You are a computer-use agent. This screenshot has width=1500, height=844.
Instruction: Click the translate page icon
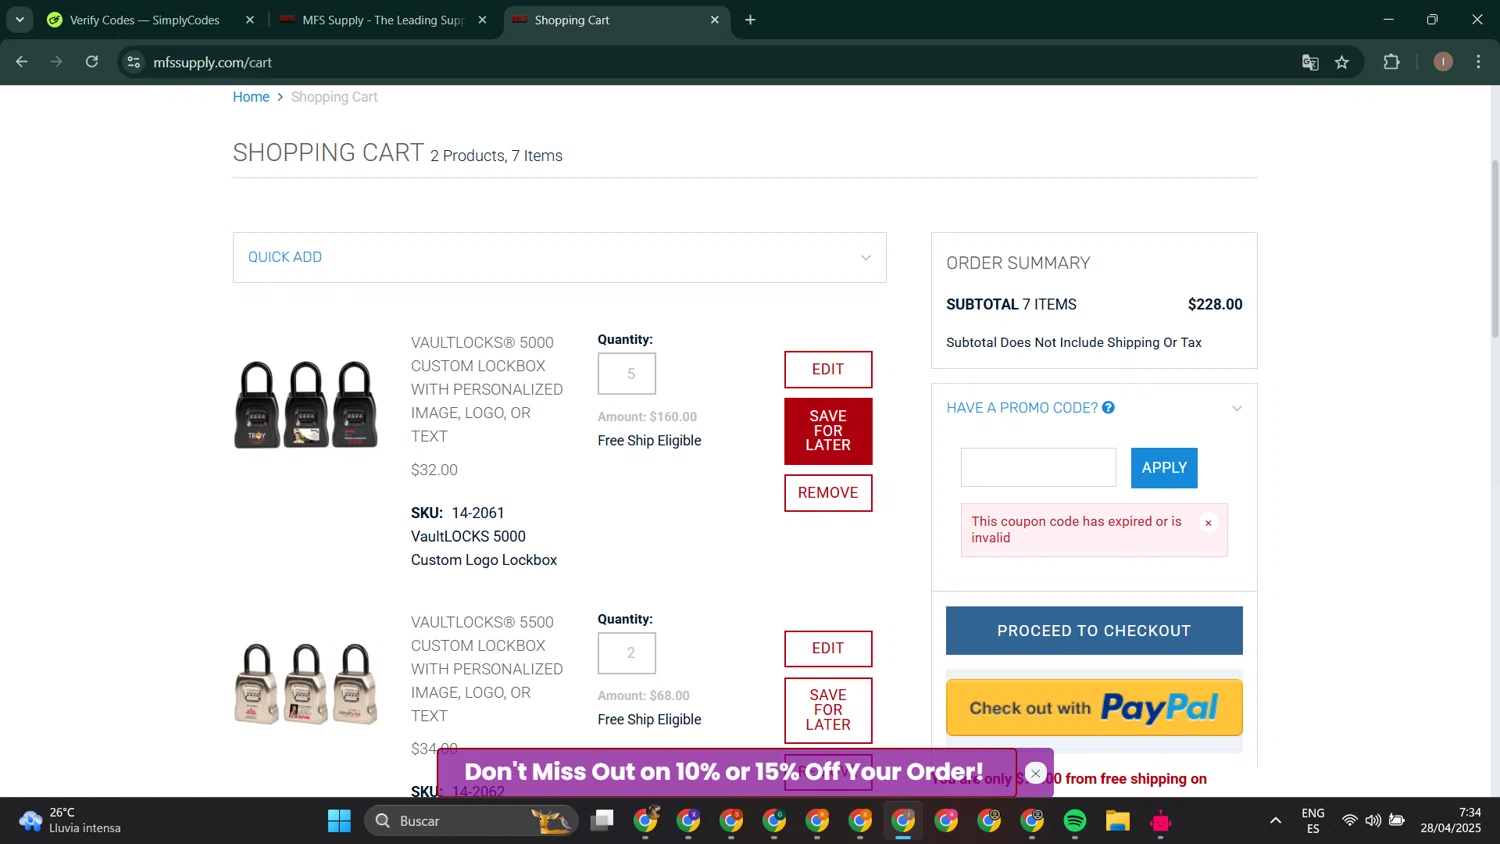[1310, 62]
